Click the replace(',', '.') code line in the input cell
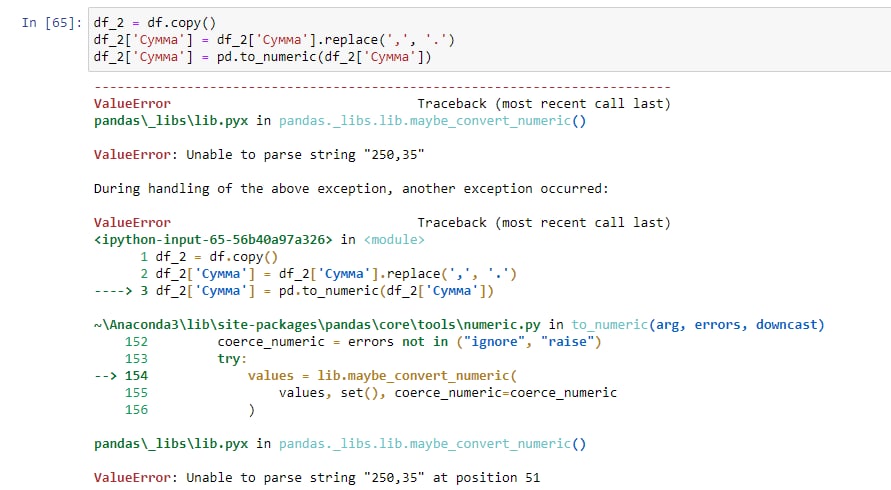The height and width of the screenshot is (490, 891). pos(274,40)
